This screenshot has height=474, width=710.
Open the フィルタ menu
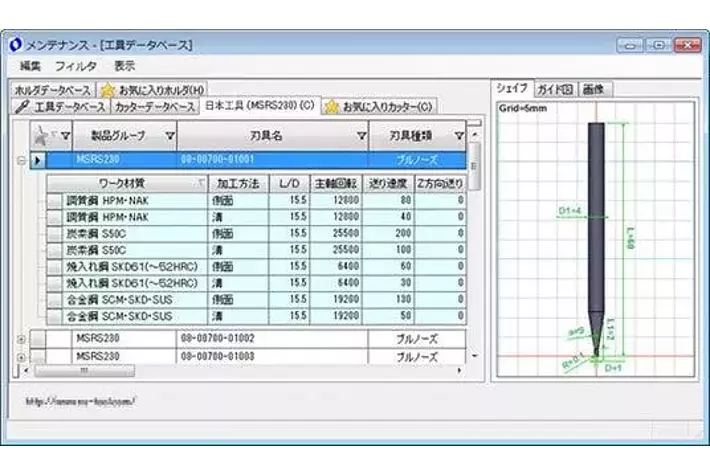[x=76, y=66]
